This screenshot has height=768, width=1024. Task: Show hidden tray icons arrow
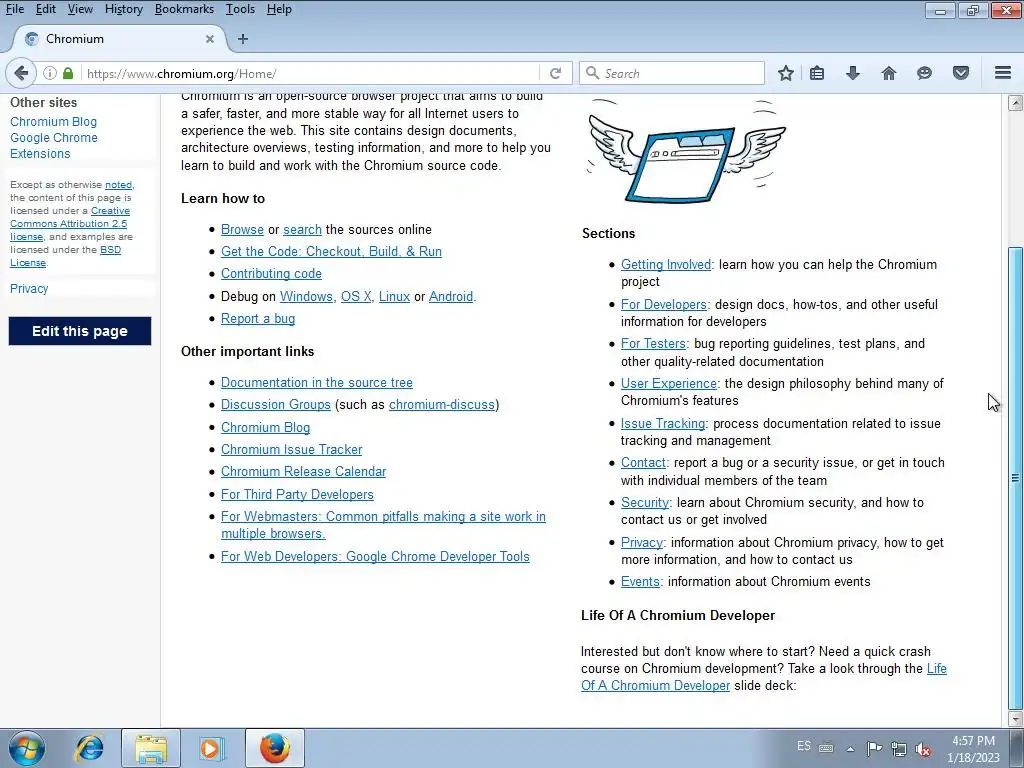850,749
